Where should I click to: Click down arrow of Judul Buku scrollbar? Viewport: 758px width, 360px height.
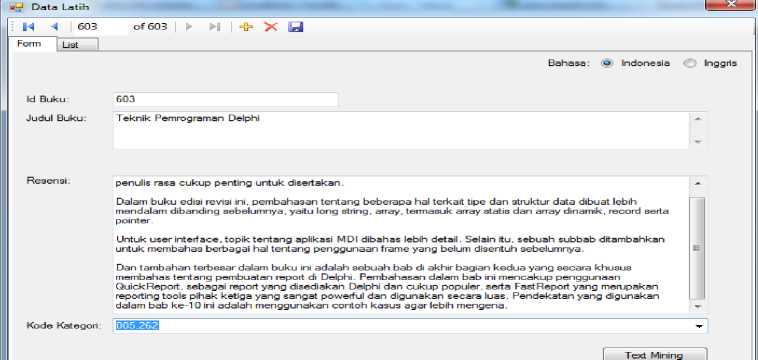coord(697,142)
